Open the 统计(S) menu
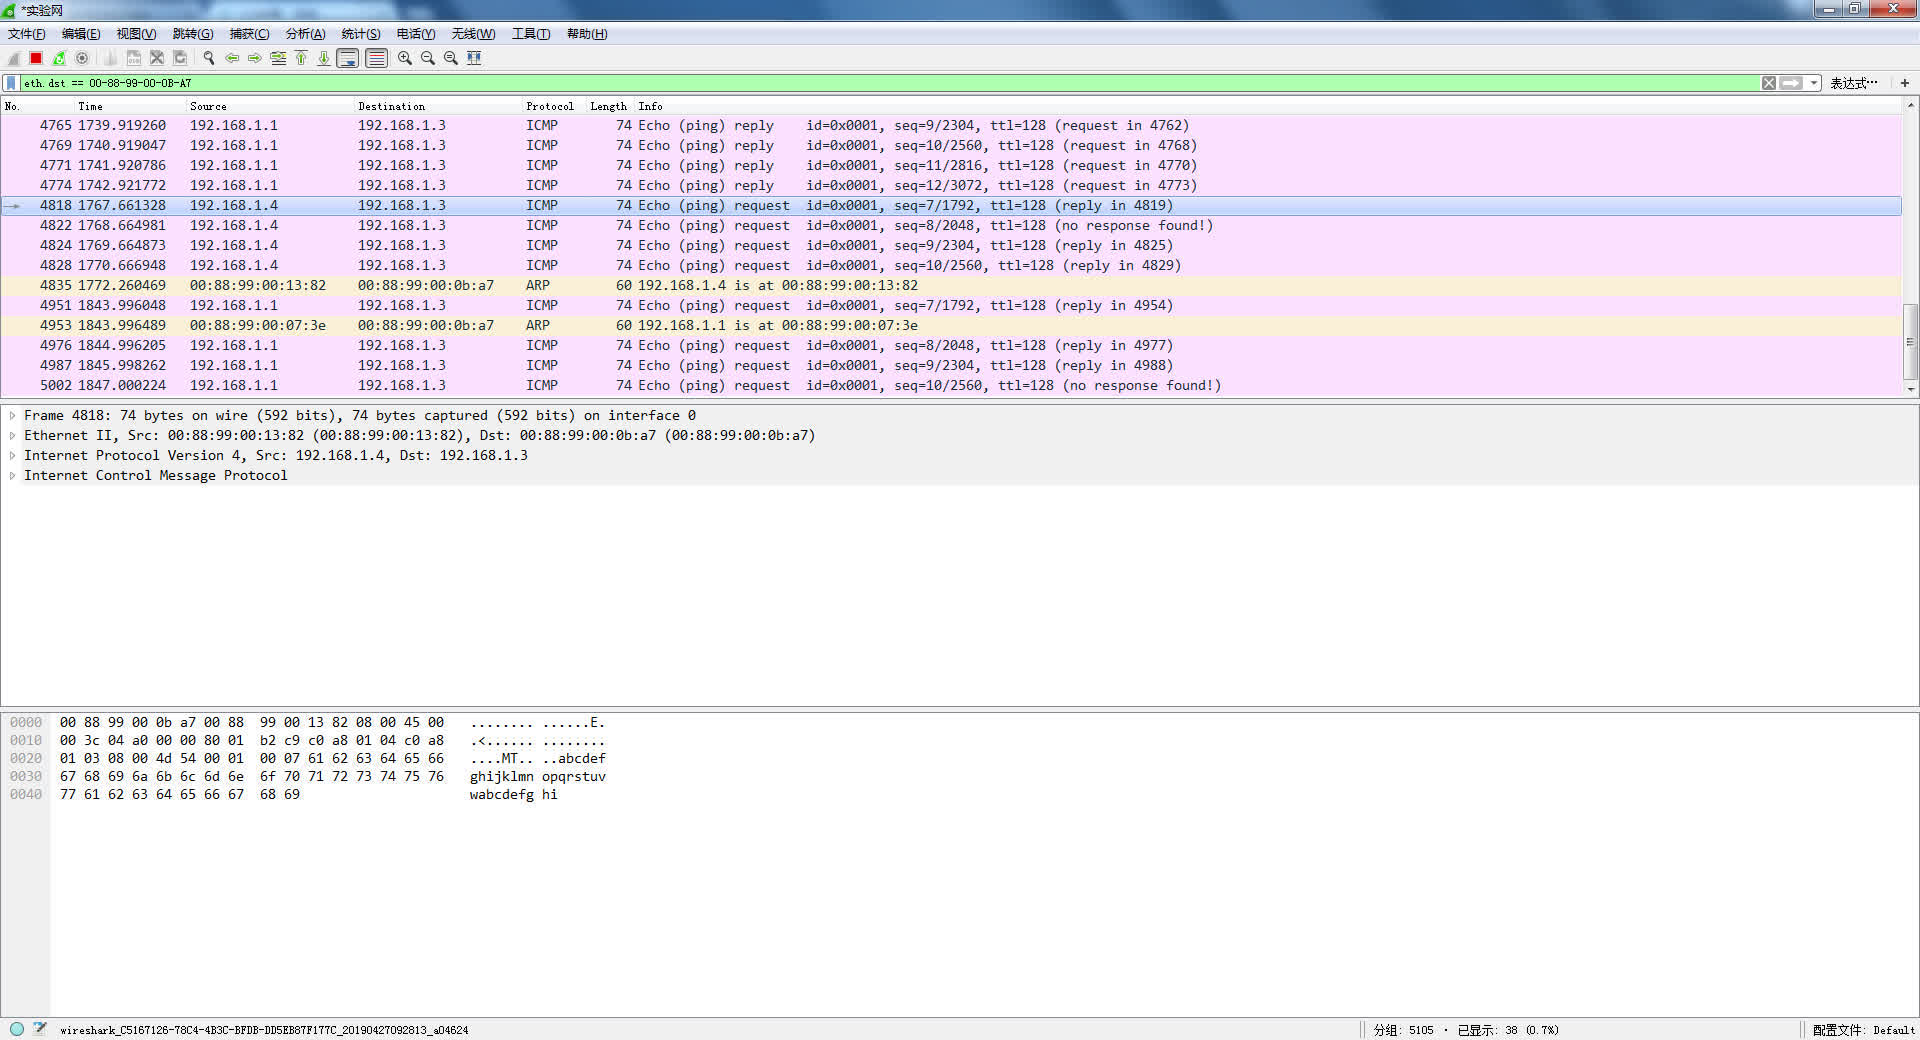 click(x=360, y=34)
